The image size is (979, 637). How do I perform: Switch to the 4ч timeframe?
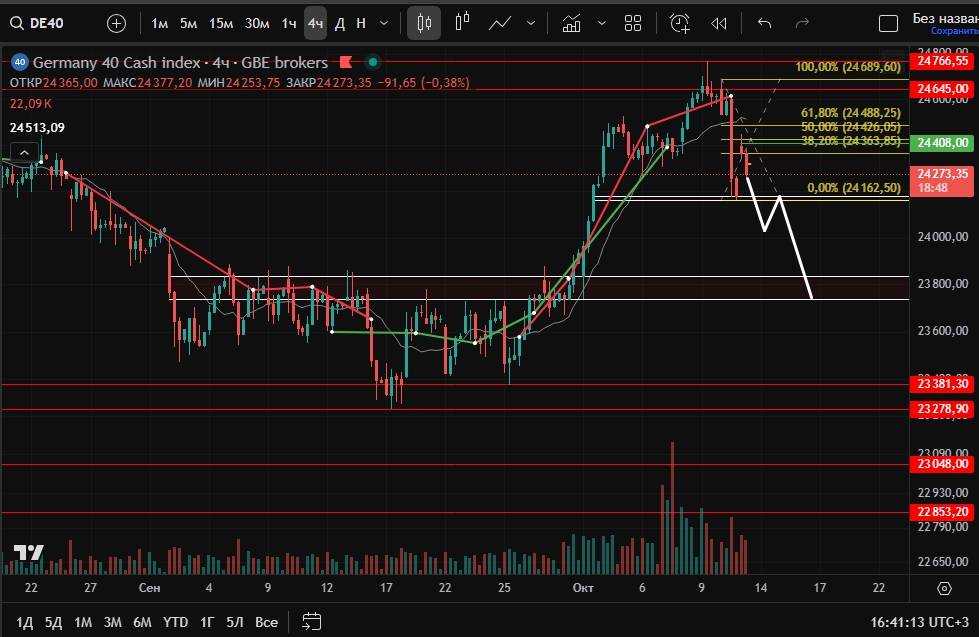coord(315,23)
